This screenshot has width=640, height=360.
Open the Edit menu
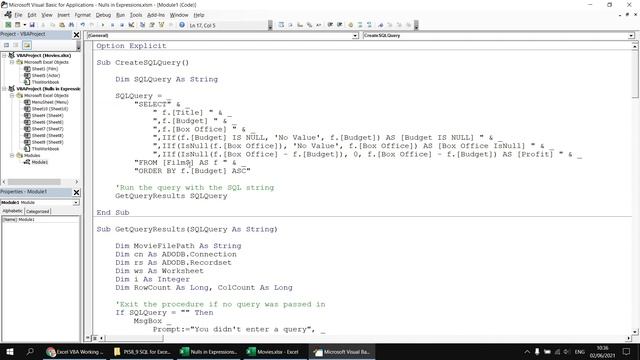coord(32,15)
